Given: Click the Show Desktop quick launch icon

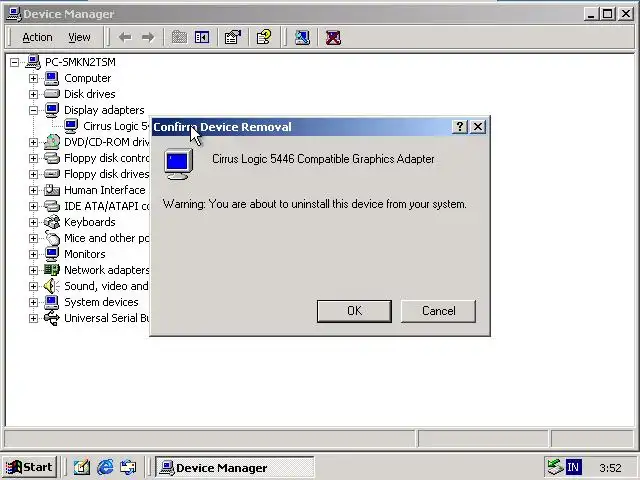Looking at the screenshot, I should 82,467.
